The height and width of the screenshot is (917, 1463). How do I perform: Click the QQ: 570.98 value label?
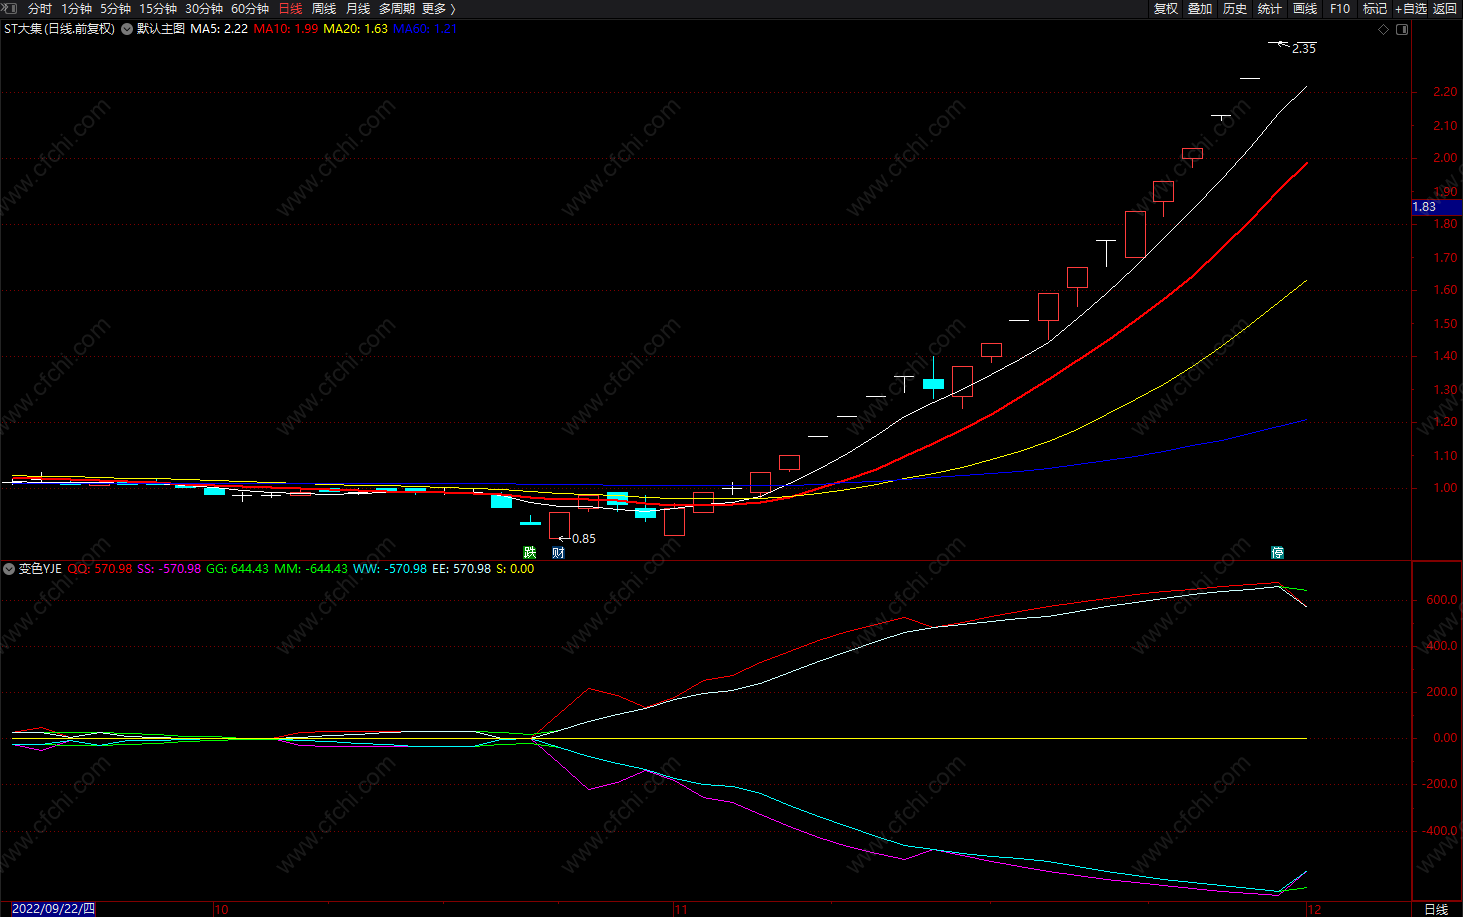tap(100, 569)
